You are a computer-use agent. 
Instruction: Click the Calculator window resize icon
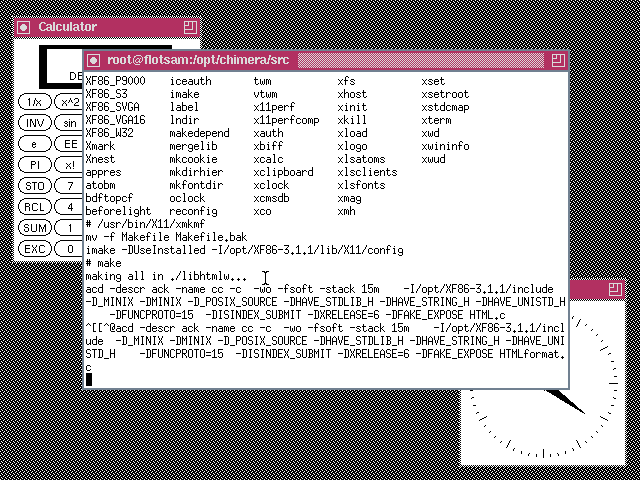190,27
